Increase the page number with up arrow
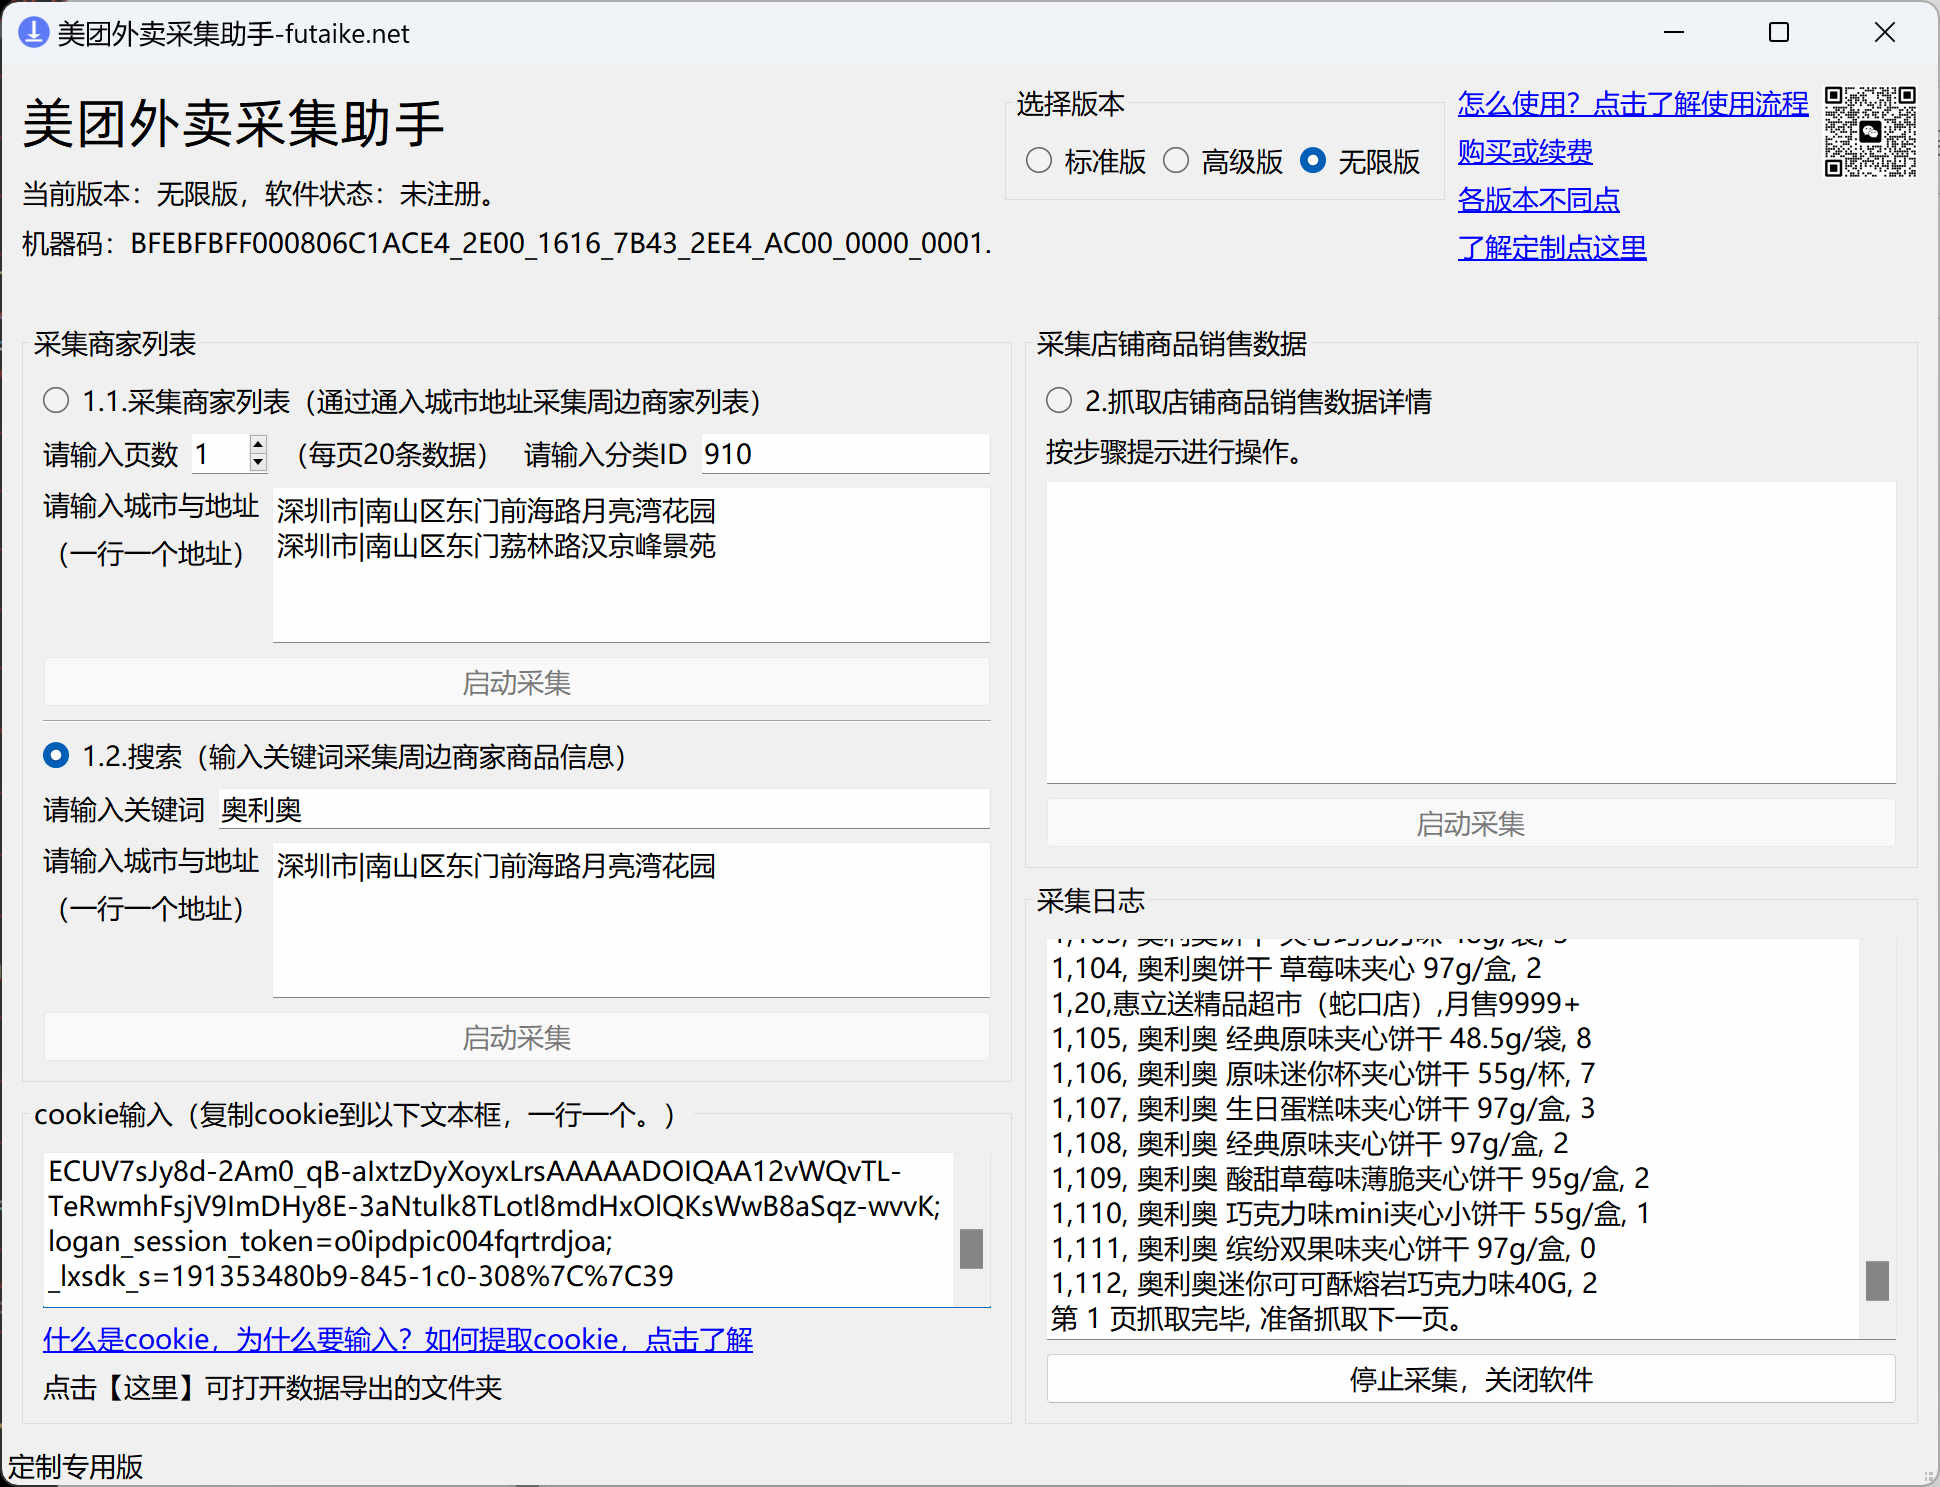This screenshot has height=1487, width=1940. (x=258, y=444)
